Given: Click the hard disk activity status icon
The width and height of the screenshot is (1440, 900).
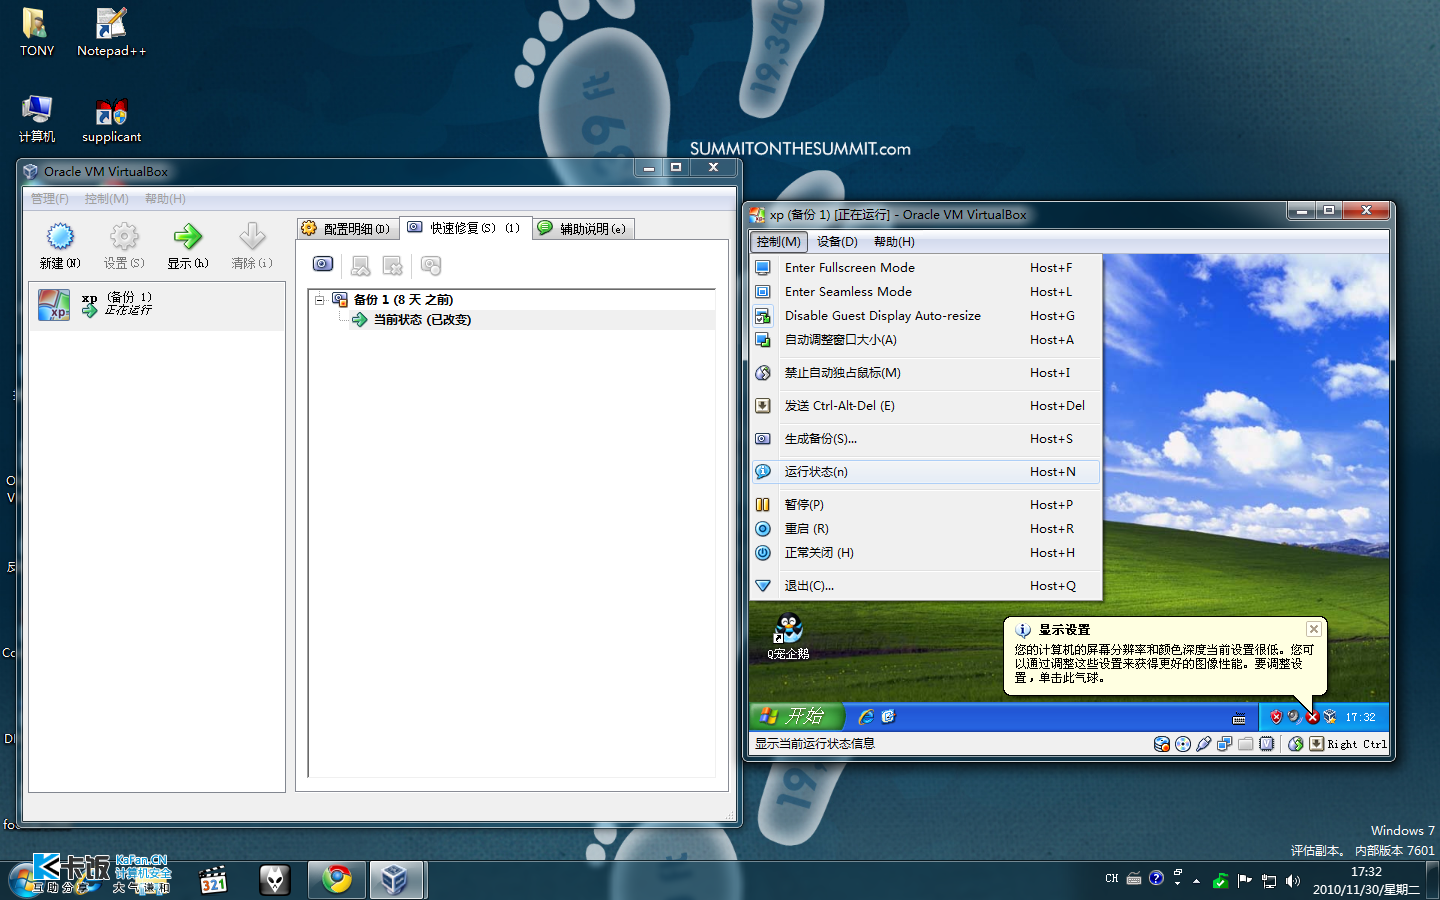Looking at the screenshot, I should (1161, 744).
